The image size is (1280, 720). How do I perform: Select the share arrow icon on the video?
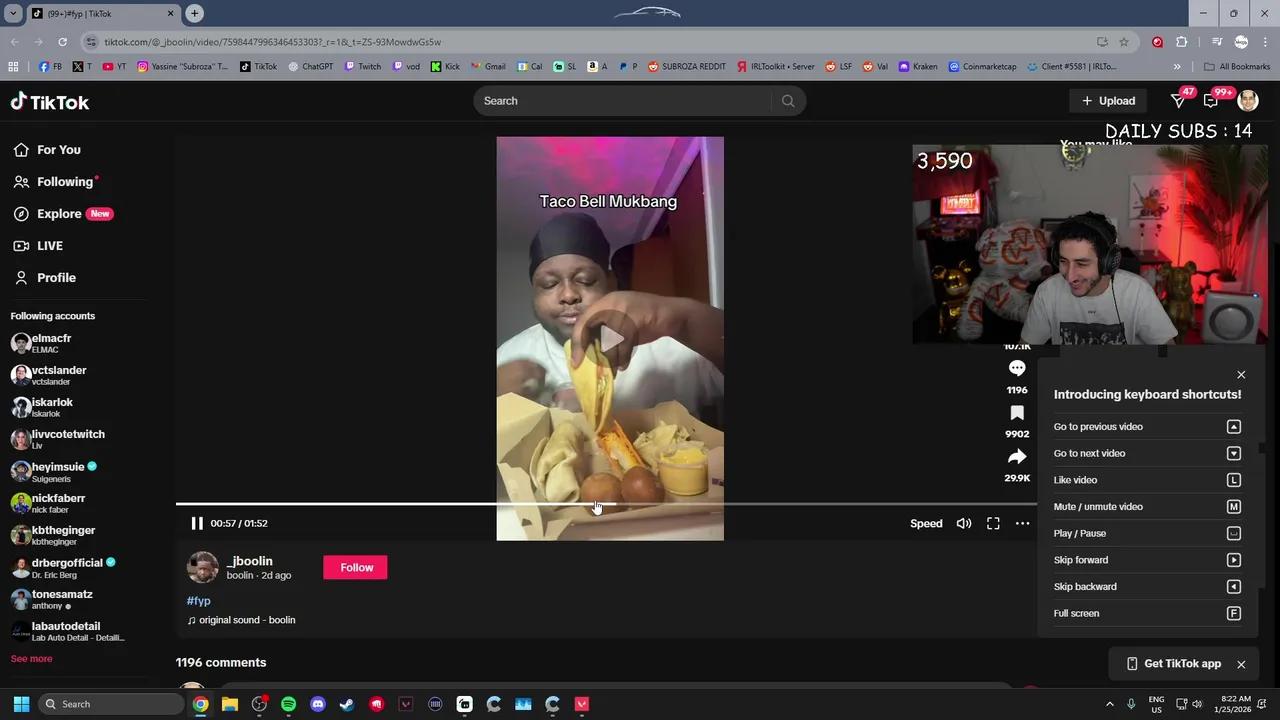coord(1017,456)
